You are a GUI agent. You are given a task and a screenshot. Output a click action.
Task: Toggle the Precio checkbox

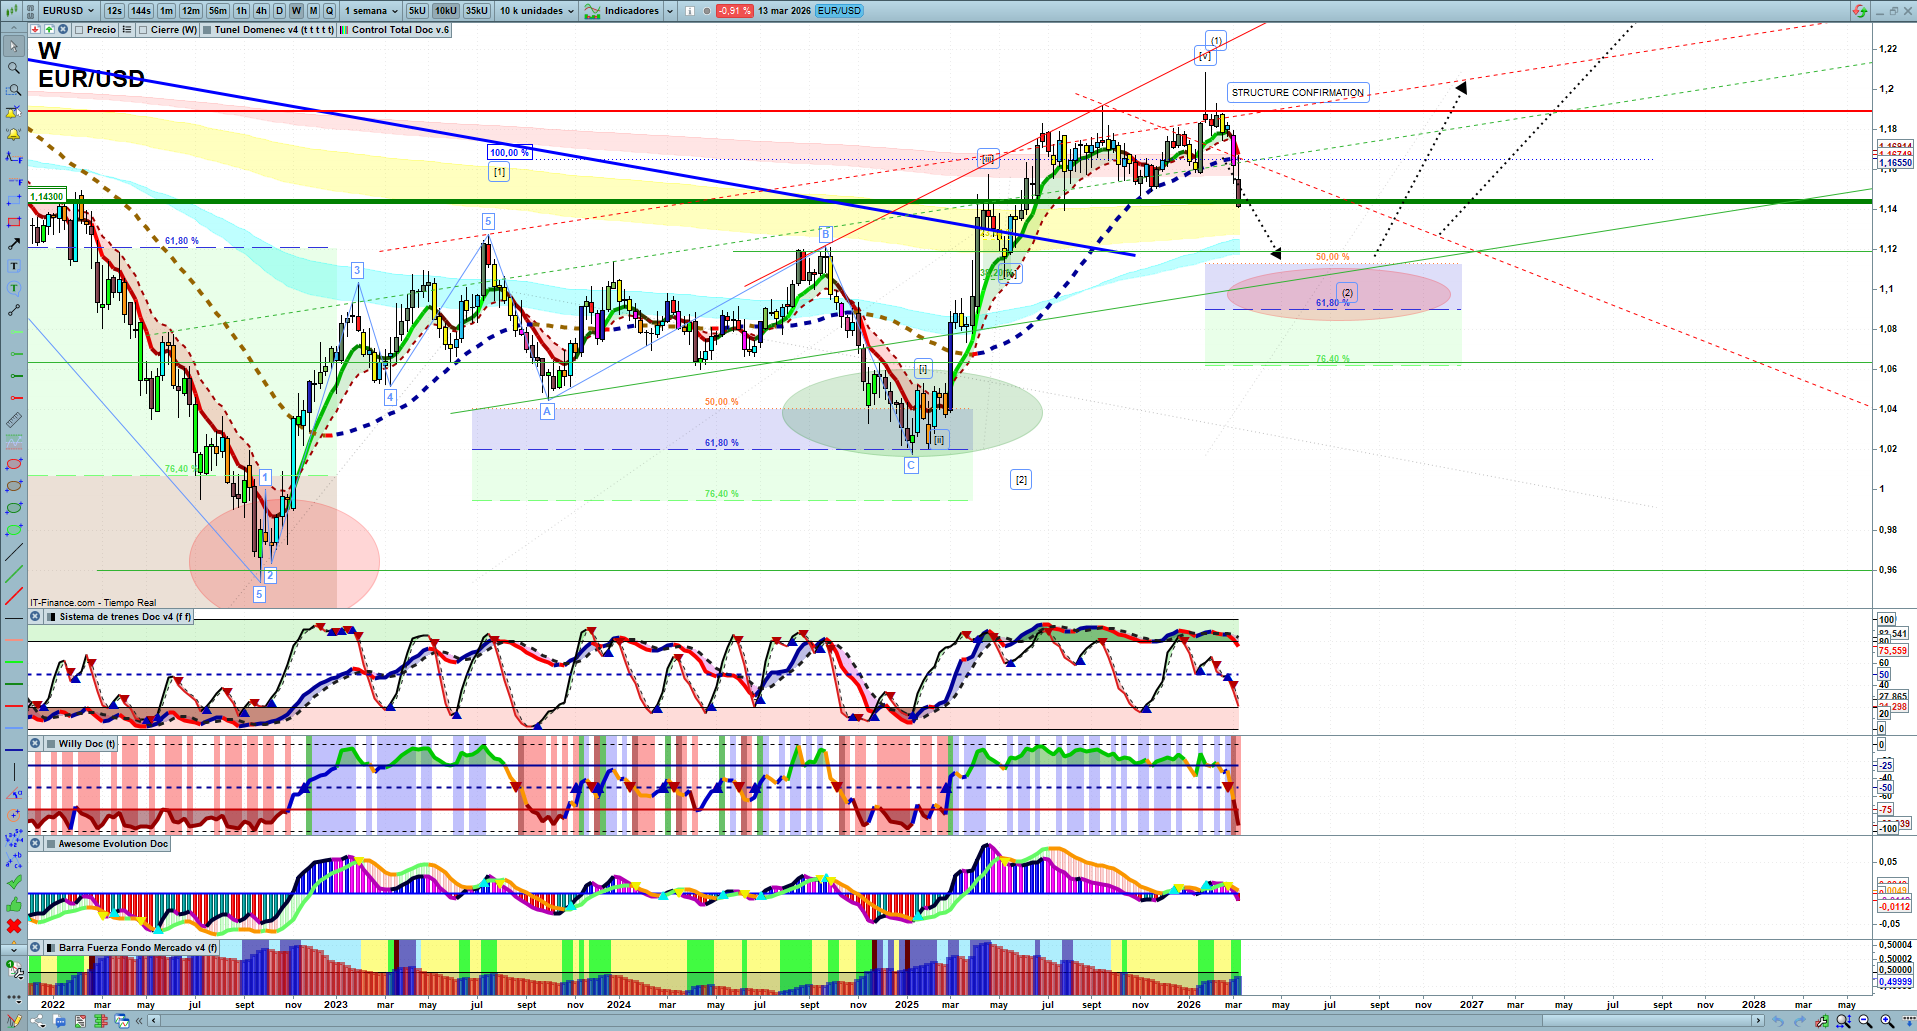(x=79, y=30)
